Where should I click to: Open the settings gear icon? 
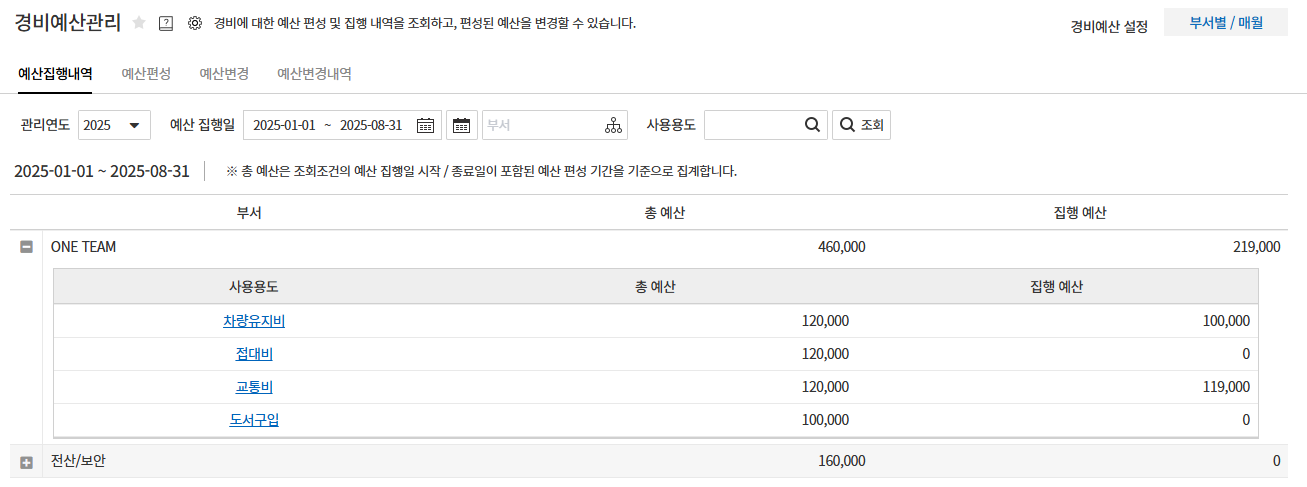(x=195, y=23)
